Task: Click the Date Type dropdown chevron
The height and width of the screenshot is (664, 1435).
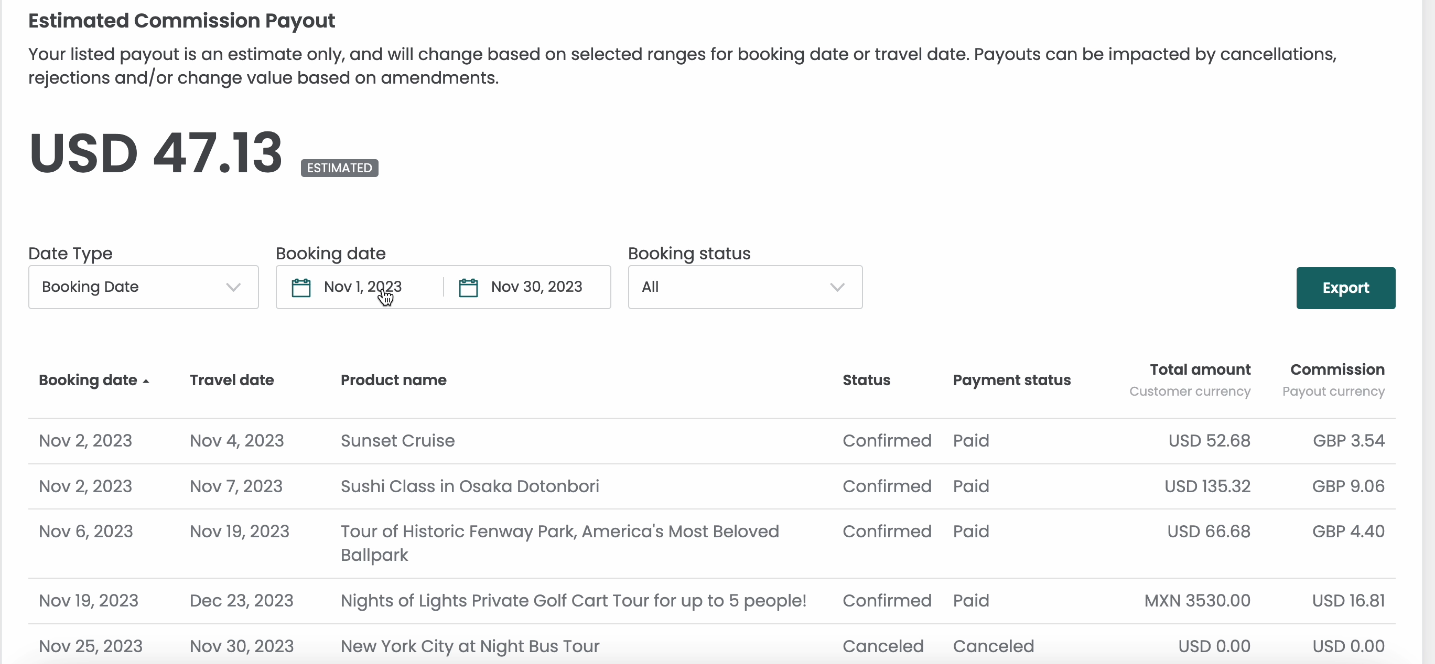Action: (x=234, y=287)
